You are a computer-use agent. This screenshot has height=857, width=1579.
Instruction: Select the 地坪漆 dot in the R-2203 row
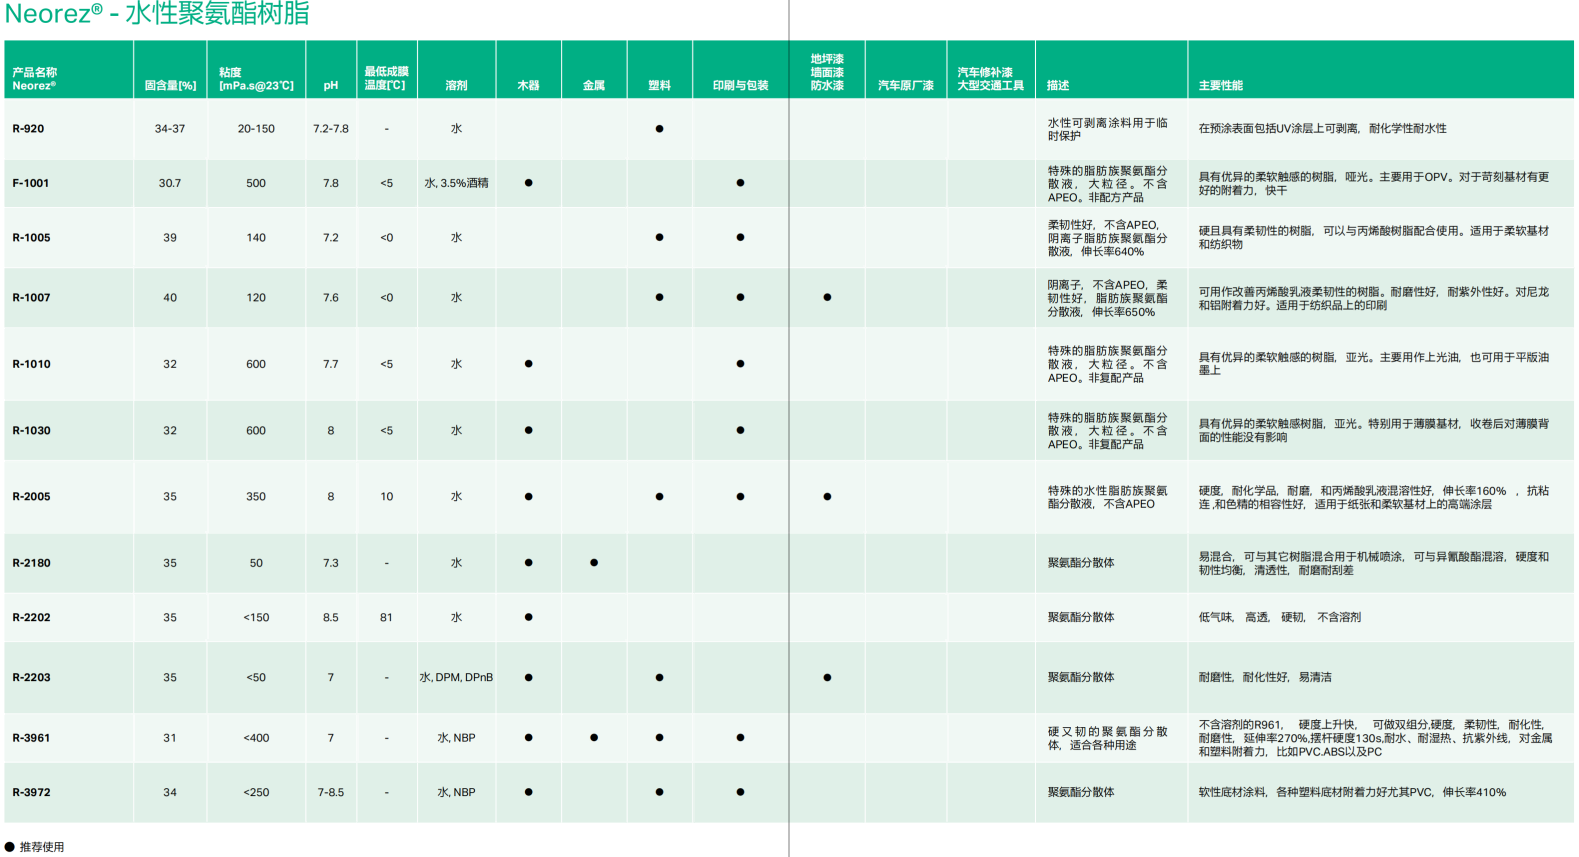click(827, 678)
